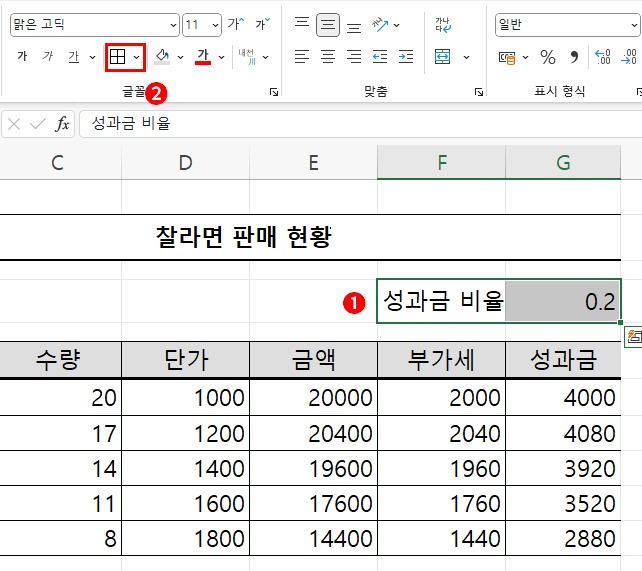This screenshot has height=571, width=642.
Task: Select cell with value 4000
Action: (x=563, y=397)
